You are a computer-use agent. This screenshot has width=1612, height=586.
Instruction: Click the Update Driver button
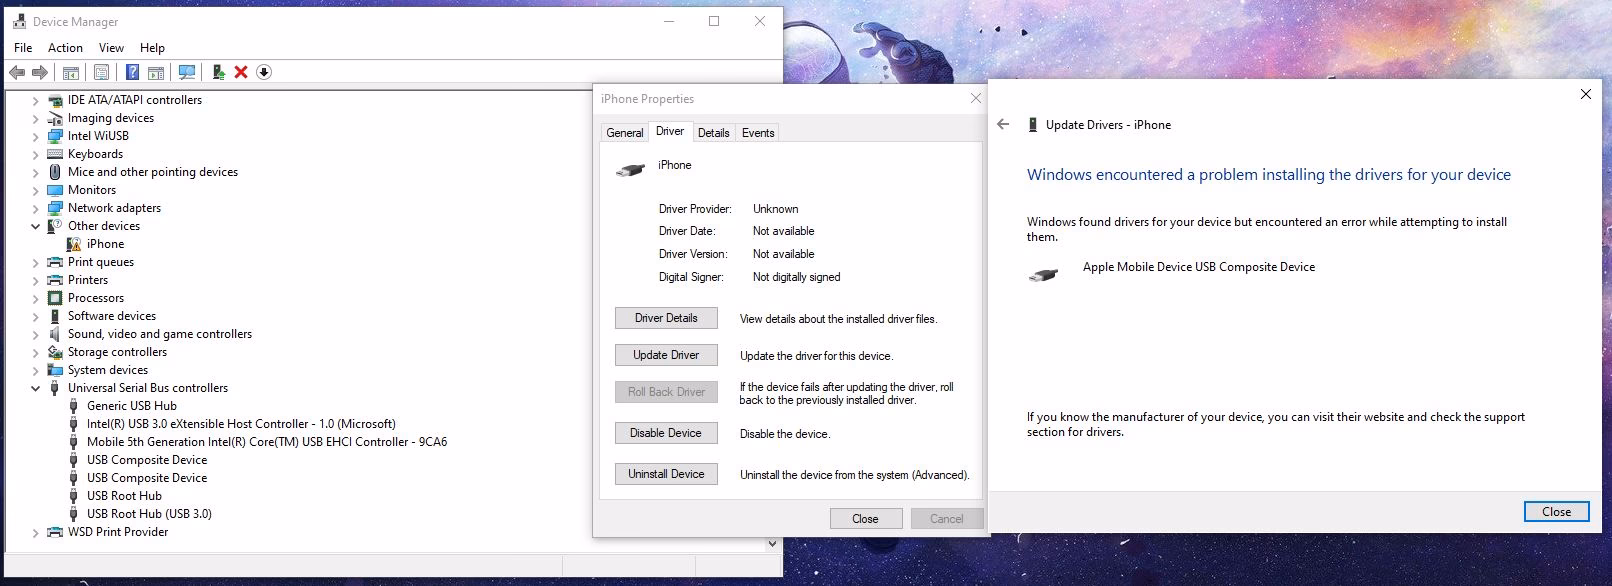click(666, 355)
